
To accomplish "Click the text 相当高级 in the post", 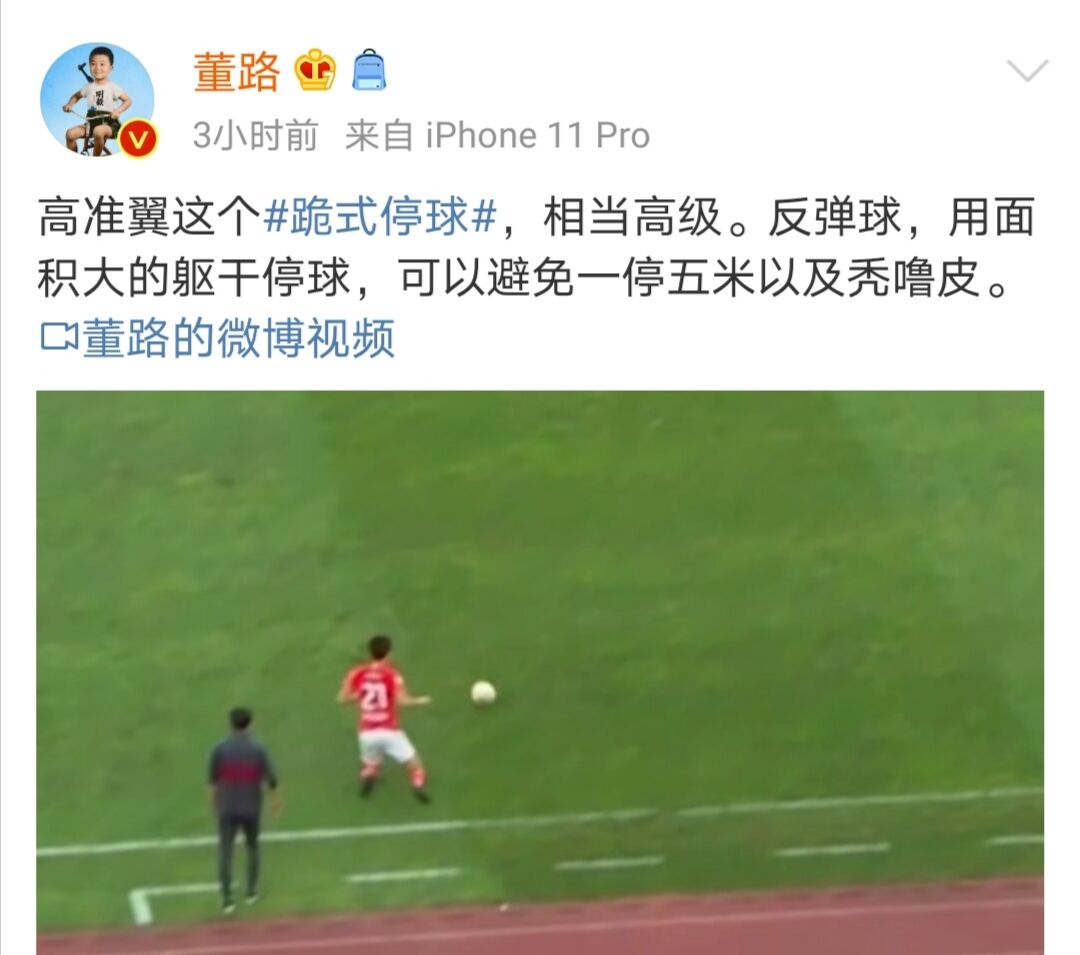I will tap(632, 217).
